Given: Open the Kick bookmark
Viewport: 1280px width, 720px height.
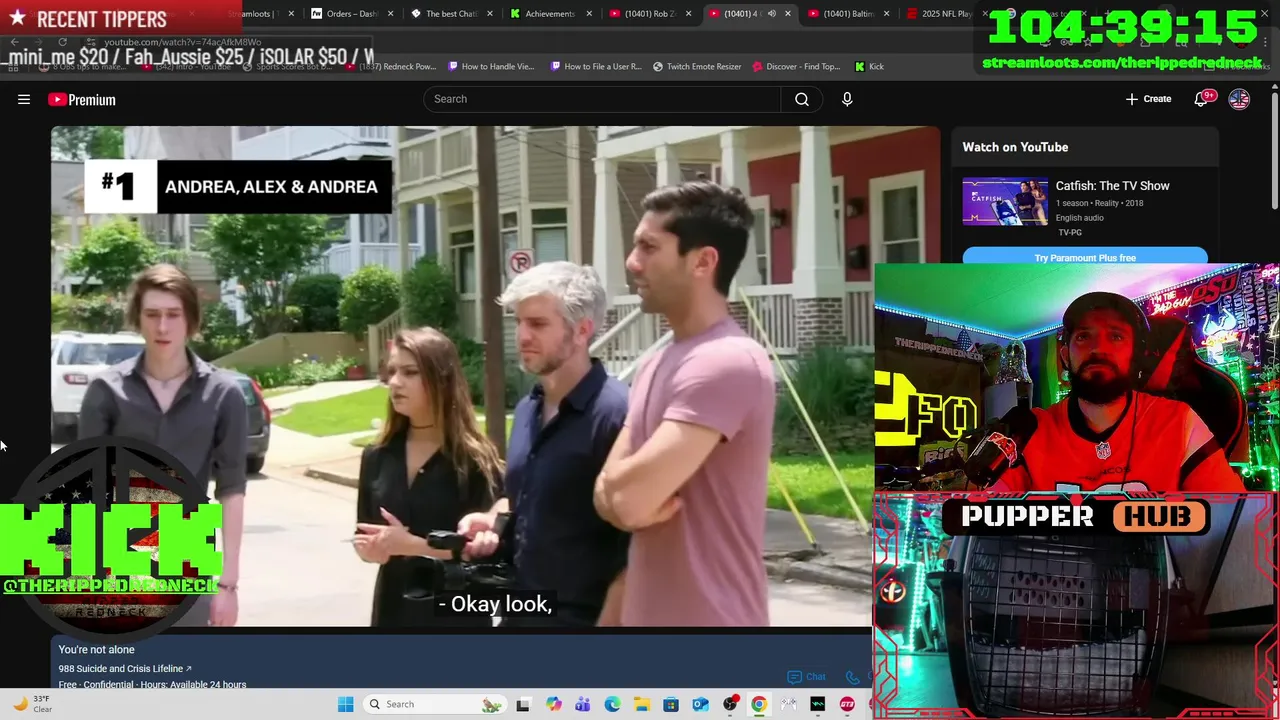Looking at the screenshot, I should [869, 66].
